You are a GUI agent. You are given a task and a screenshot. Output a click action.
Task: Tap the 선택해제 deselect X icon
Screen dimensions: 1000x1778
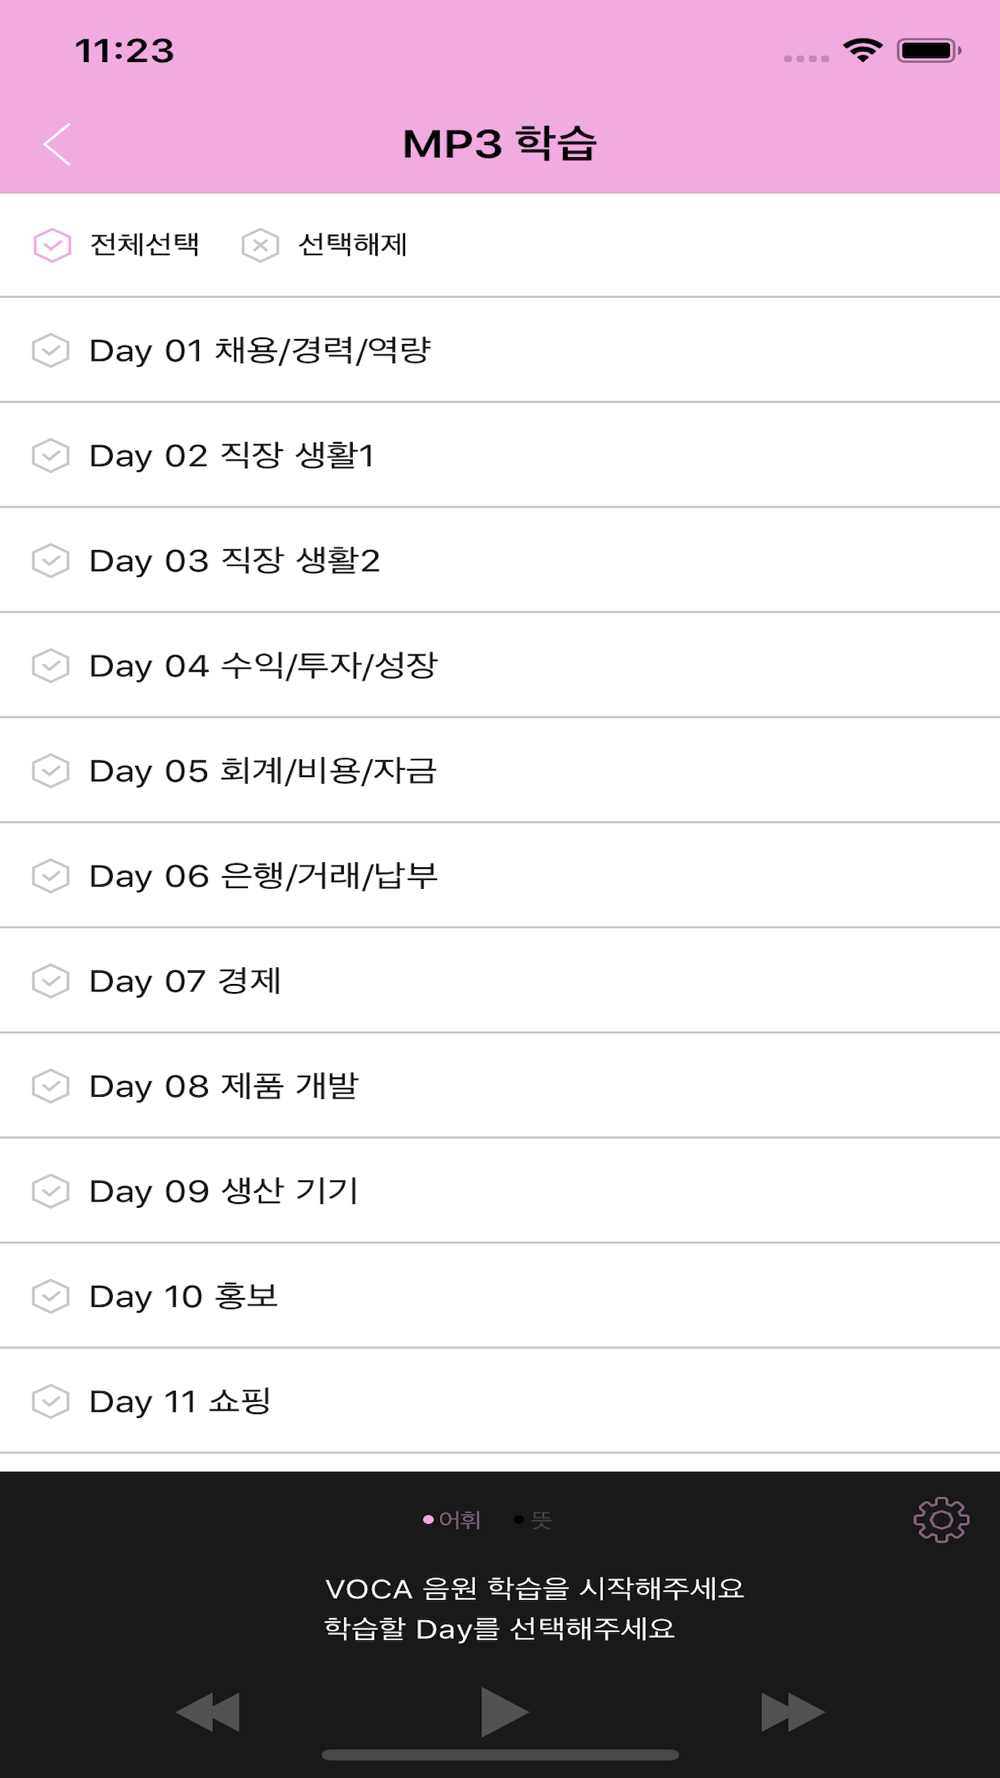(x=260, y=245)
